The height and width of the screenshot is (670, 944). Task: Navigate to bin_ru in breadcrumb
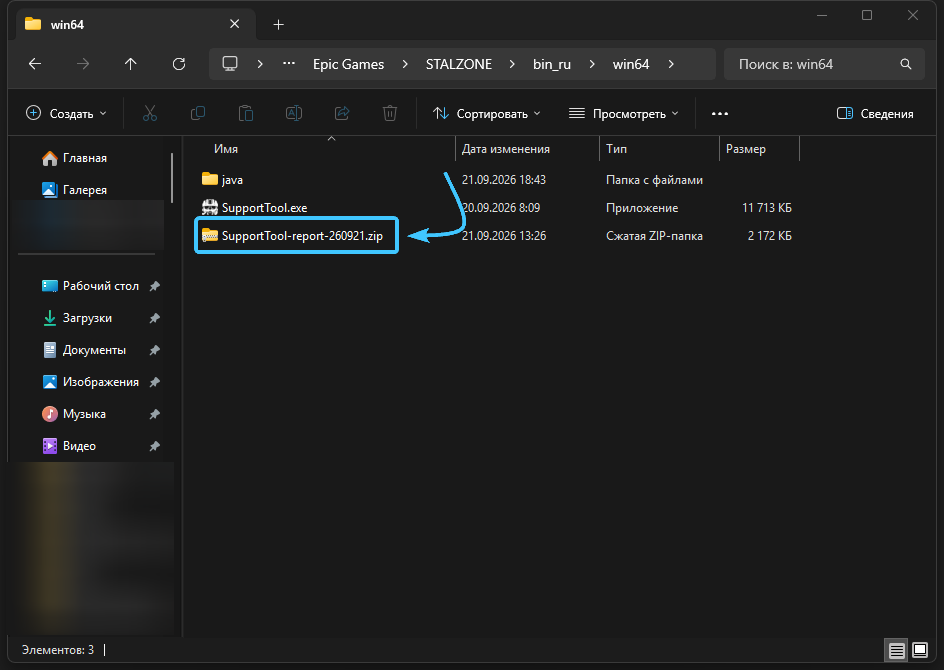pyautogui.click(x=552, y=64)
